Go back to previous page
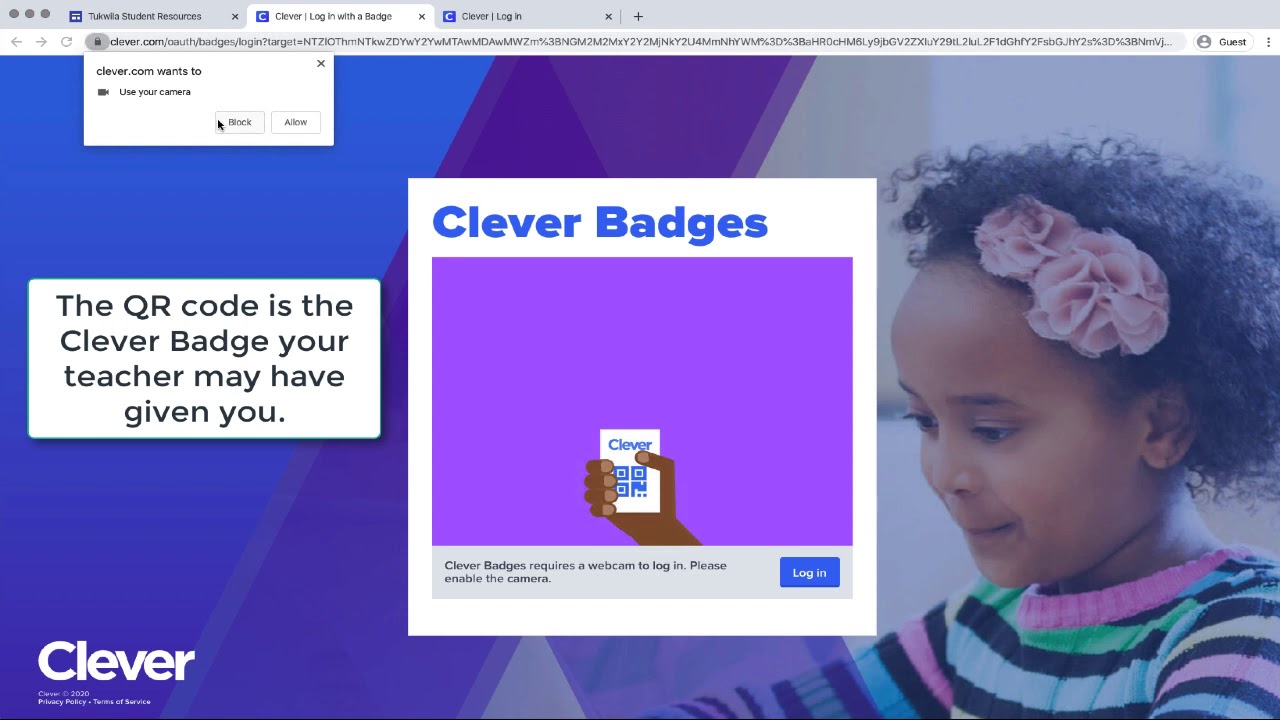This screenshot has width=1280, height=720. pyautogui.click(x=16, y=42)
